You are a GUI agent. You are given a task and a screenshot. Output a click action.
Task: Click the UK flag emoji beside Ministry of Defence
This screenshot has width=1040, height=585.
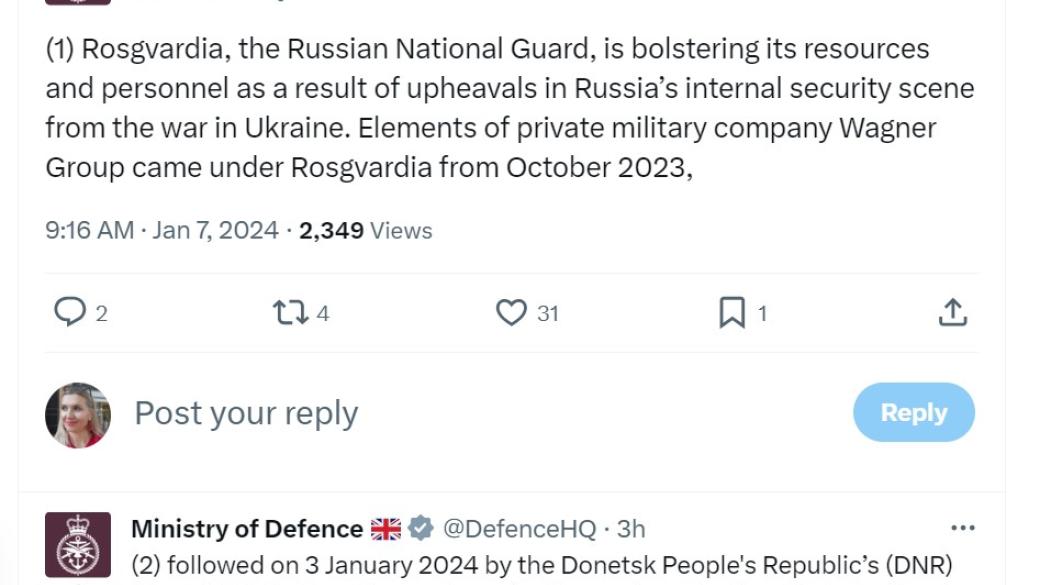click(385, 528)
